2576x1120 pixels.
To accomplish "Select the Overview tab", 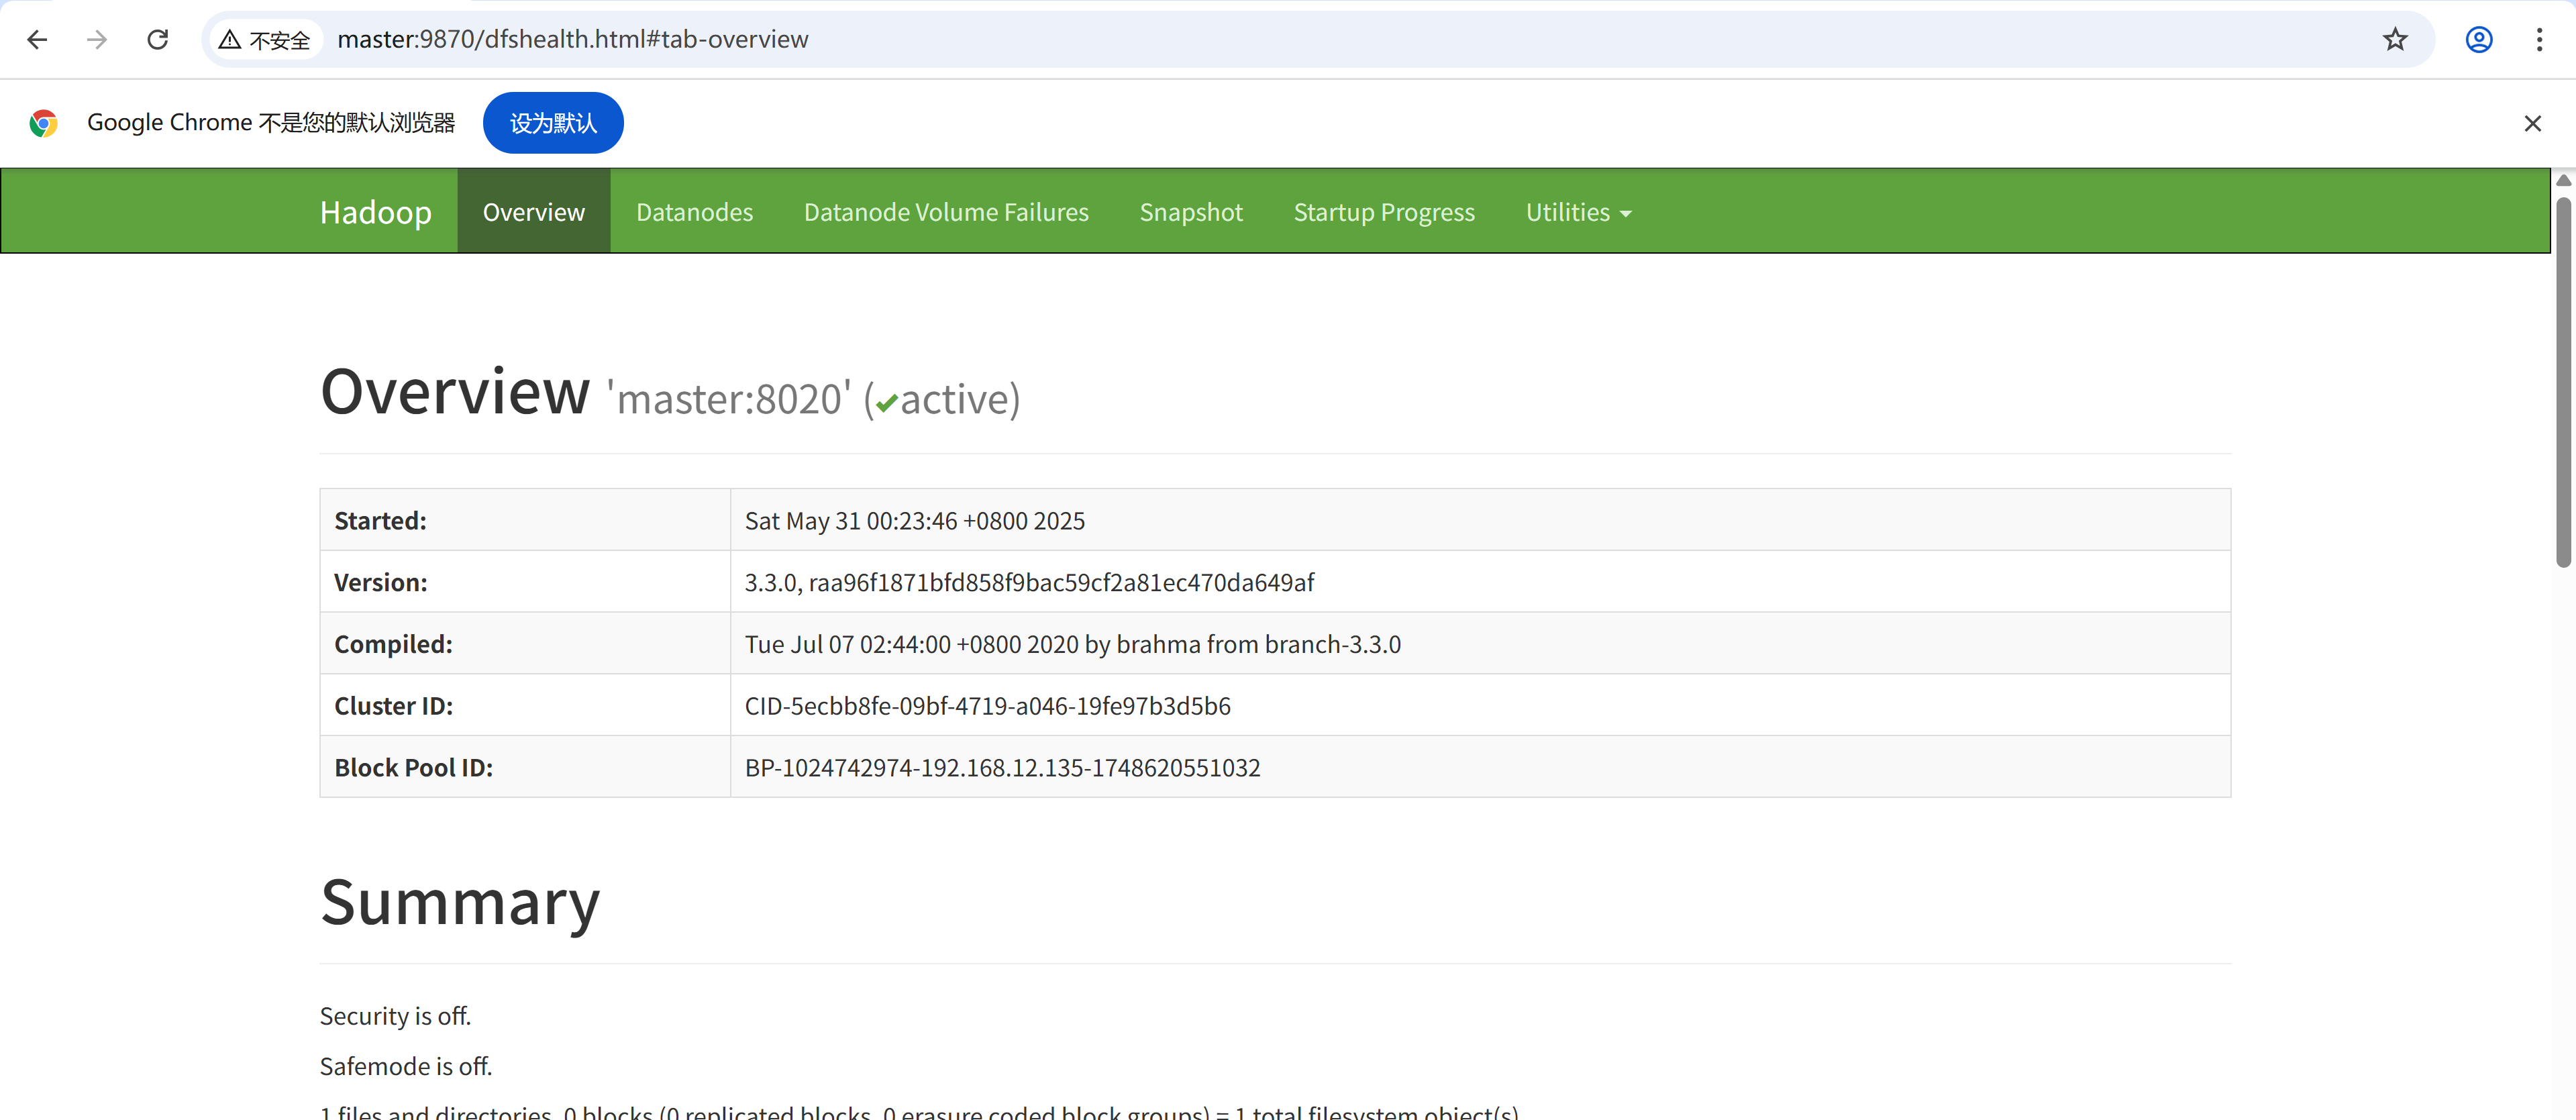I will coord(533,212).
